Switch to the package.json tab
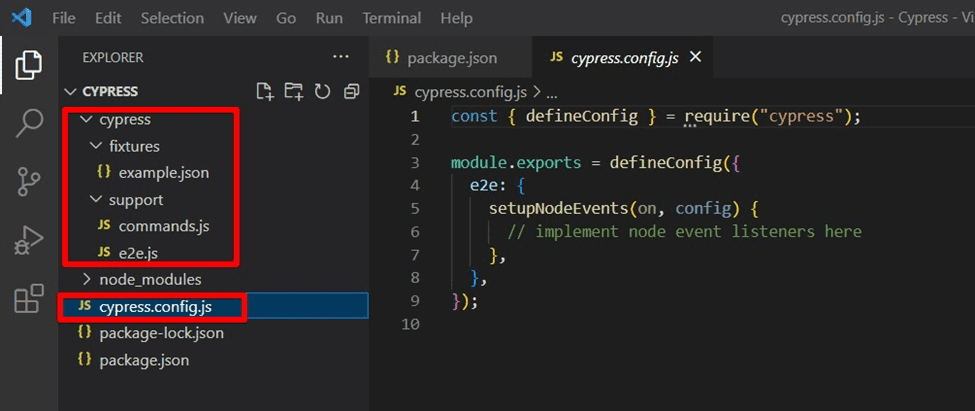 tap(452, 58)
